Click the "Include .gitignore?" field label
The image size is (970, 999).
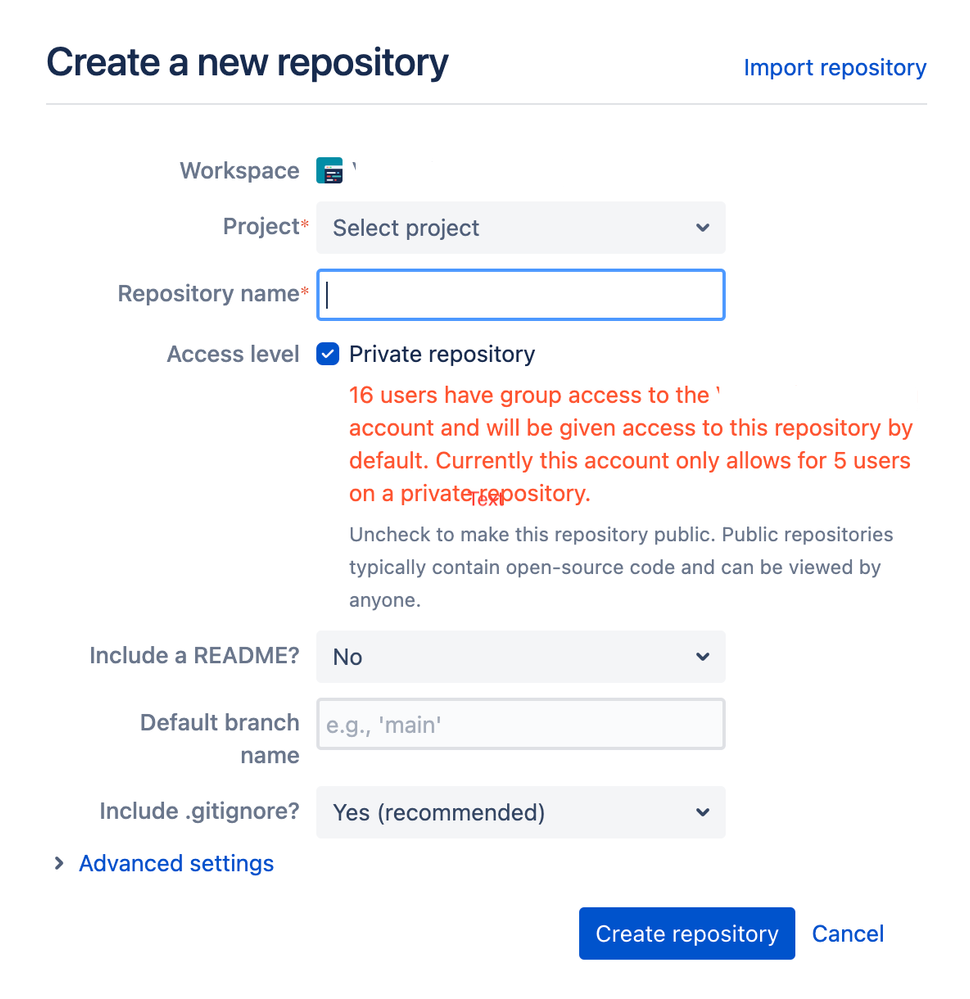[x=199, y=811]
